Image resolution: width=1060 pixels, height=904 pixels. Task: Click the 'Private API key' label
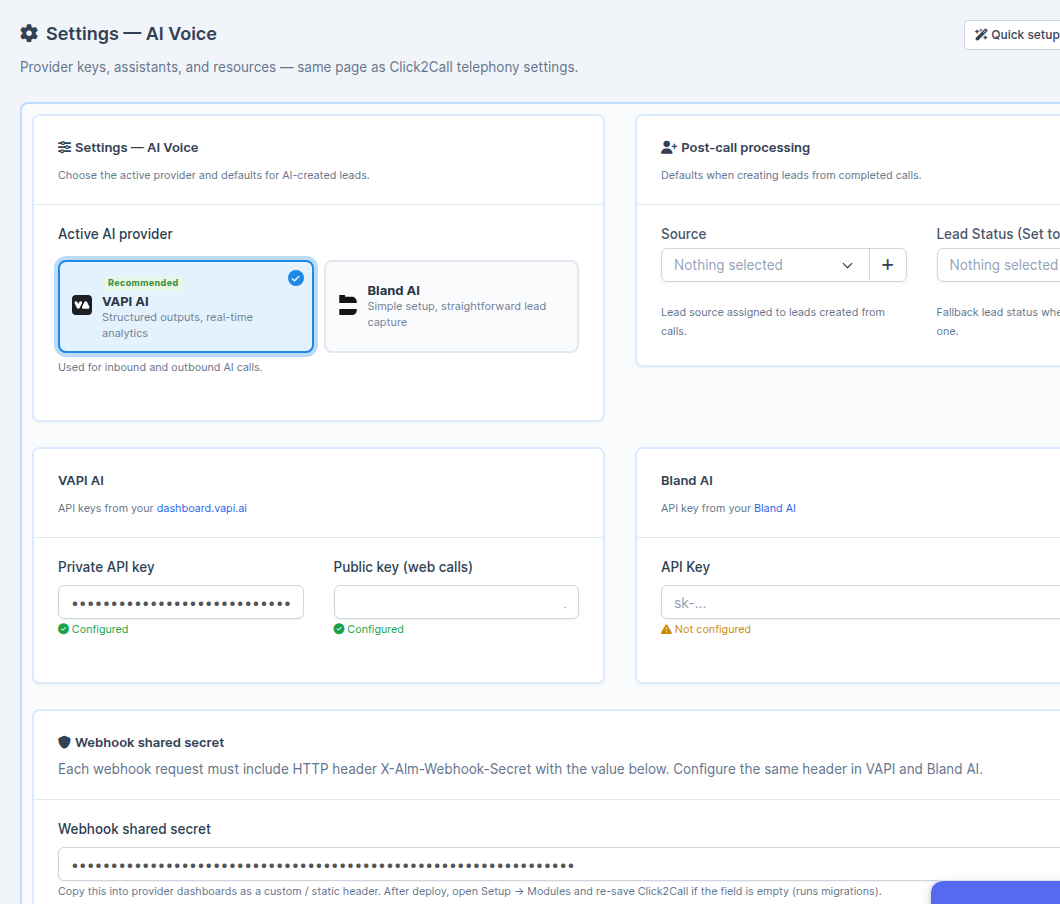[106, 567]
